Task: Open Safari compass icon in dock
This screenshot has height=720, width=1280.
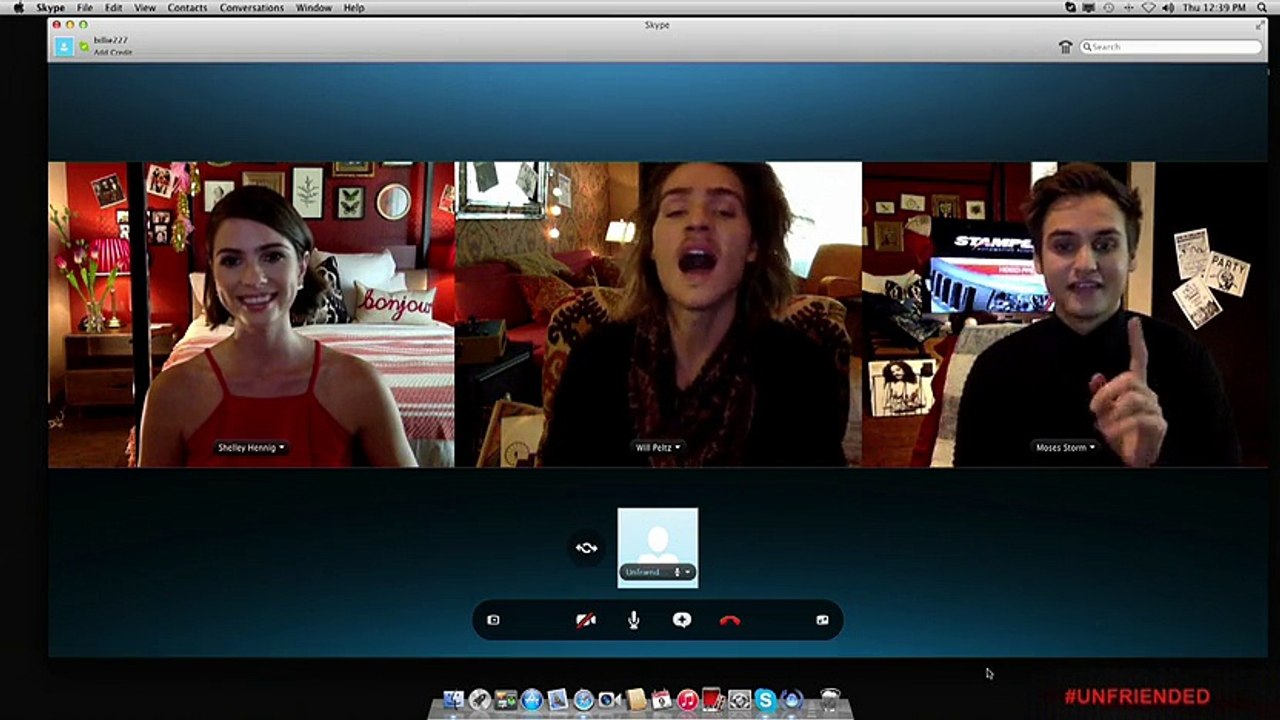Action: pos(584,699)
